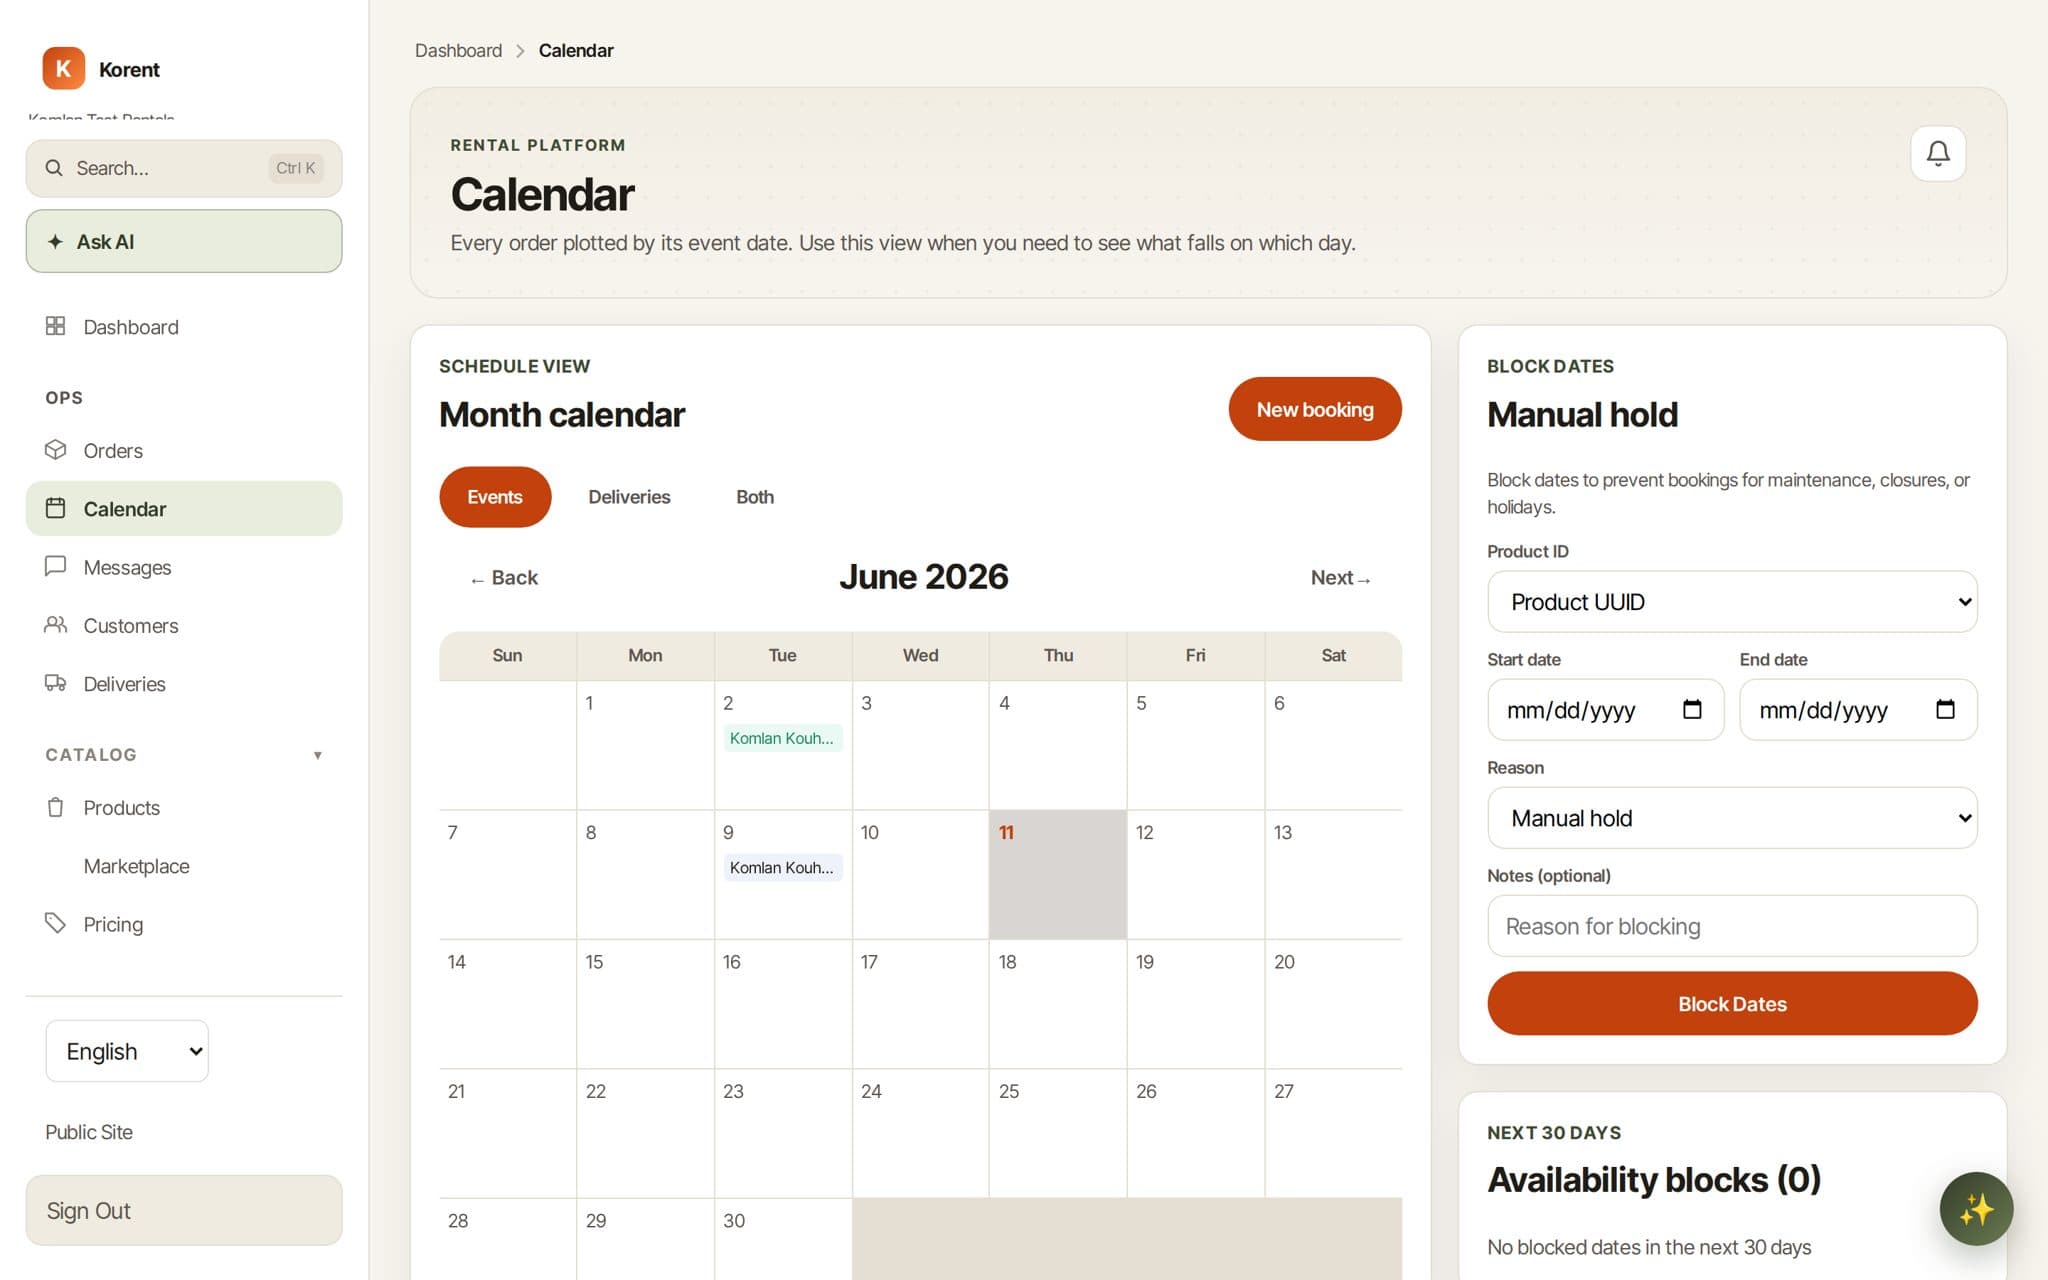Viewport: 2048px width, 1280px height.
Task: Collapse the Catalog section arrow
Action: point(318,755)
